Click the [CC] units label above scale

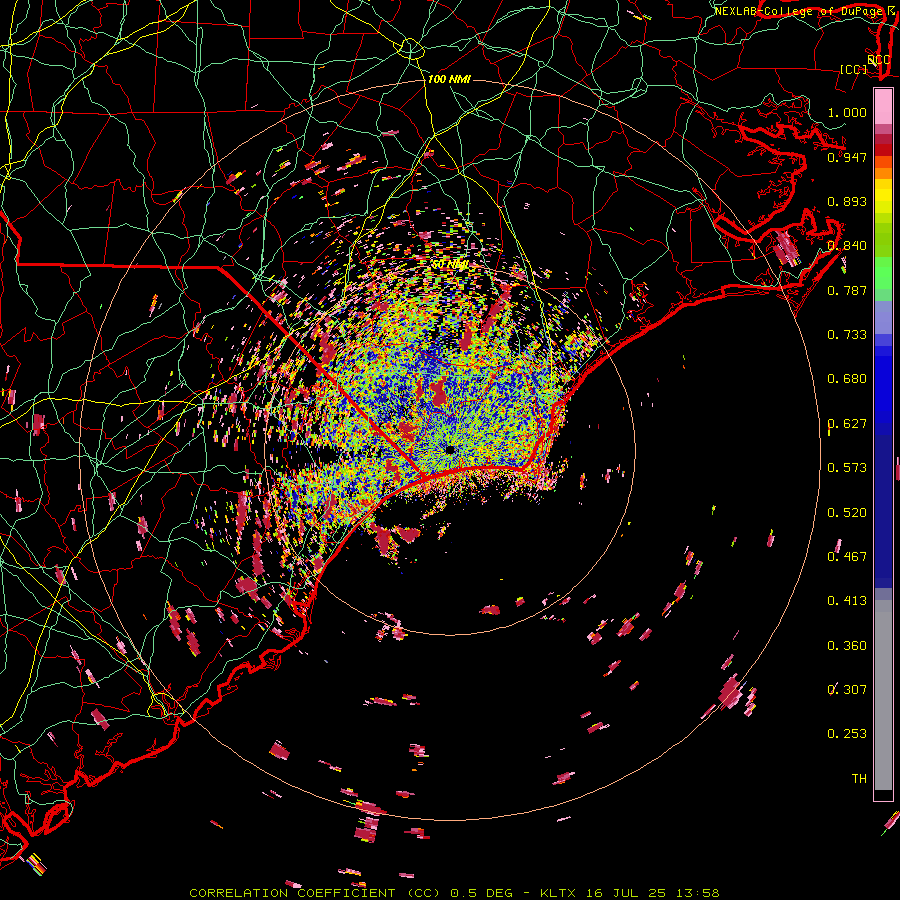click(x=854, y=69)
